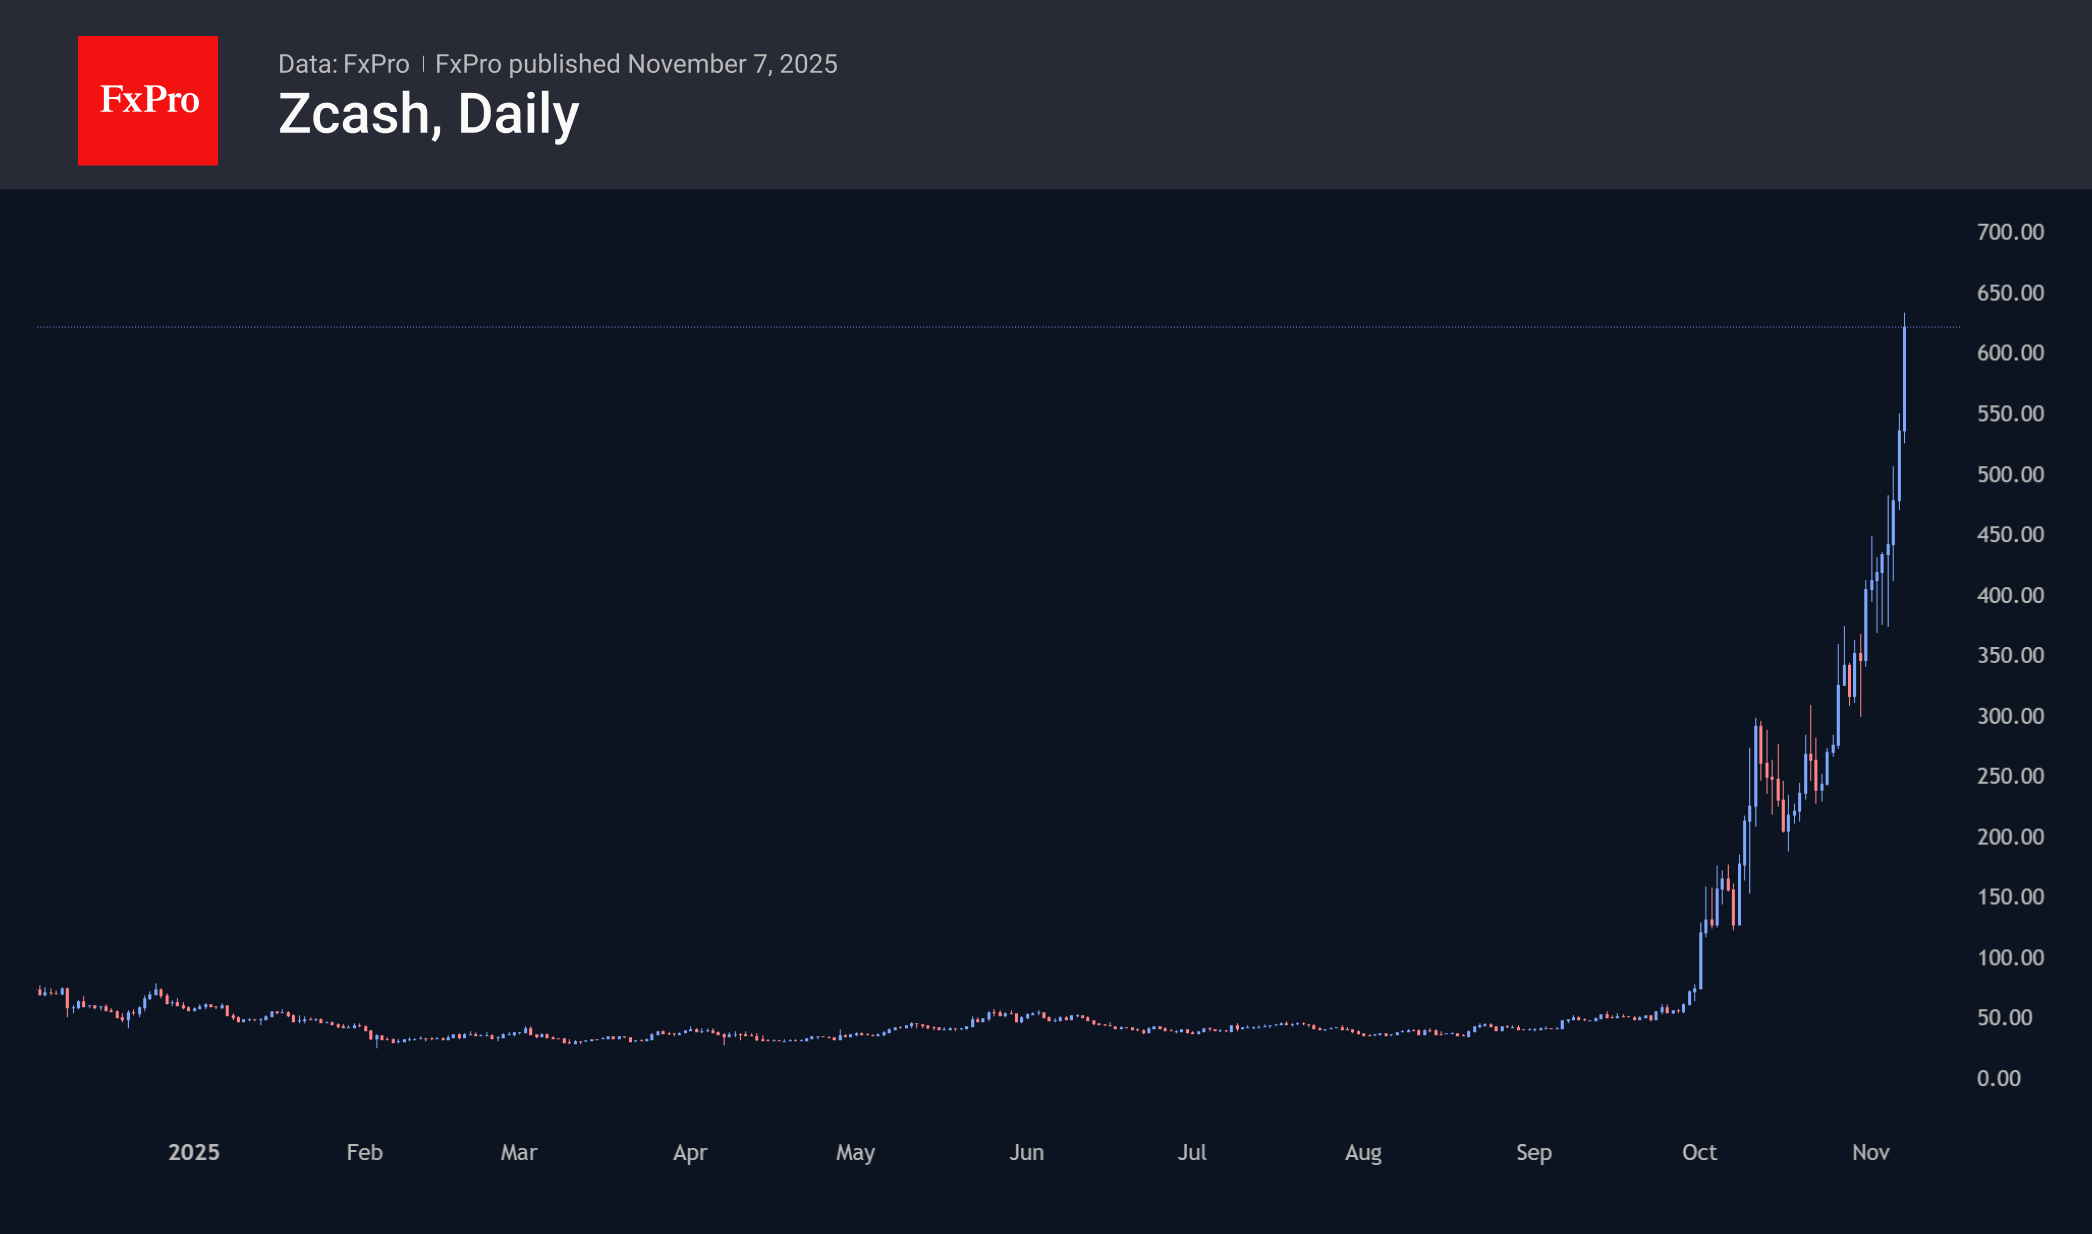Click the Nov label on time axis
This screenshot has height=1234, width=2092.
point(1870,1152)
